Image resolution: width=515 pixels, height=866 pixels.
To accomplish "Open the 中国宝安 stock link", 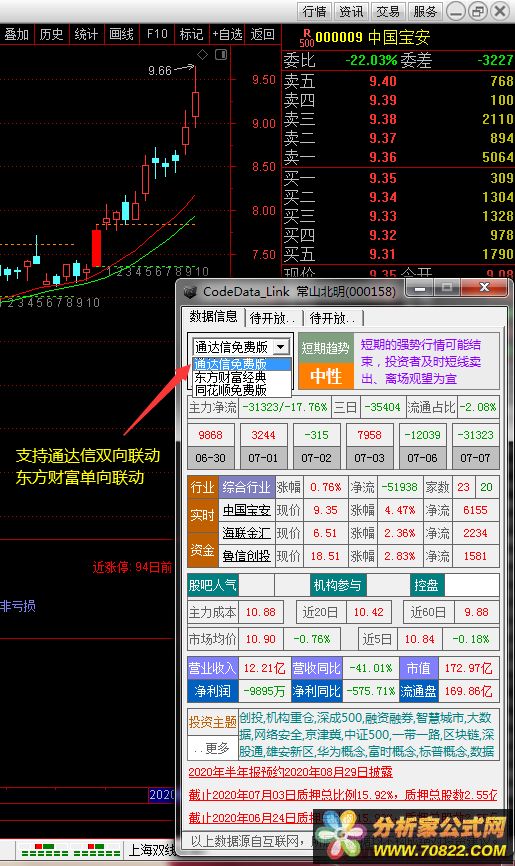I will 246,510.
